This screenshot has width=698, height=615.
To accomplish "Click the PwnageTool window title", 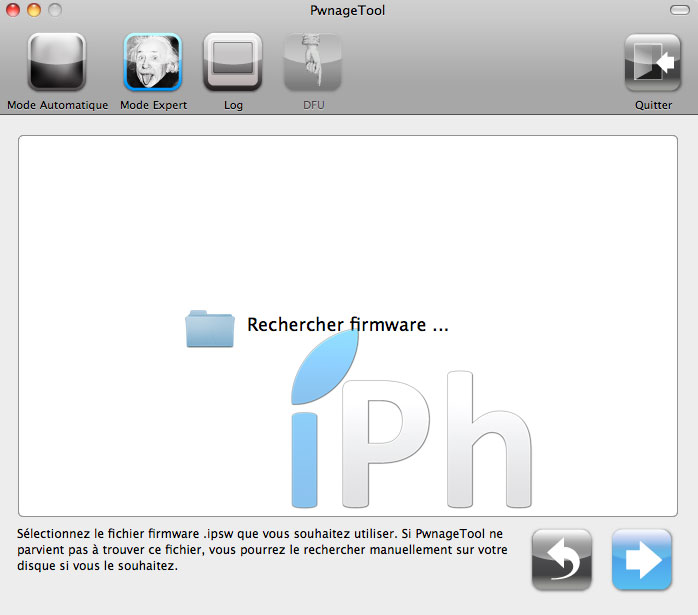I will tap(348, 10).
